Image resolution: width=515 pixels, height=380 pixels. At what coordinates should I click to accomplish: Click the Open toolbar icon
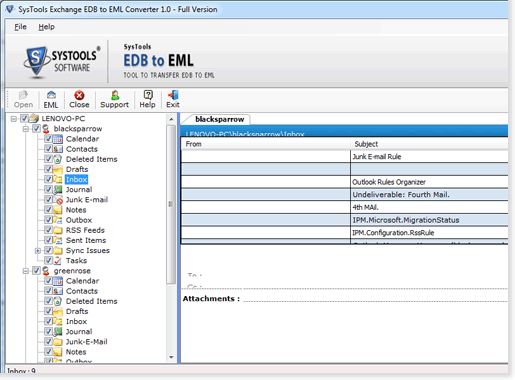click(23, 95)
